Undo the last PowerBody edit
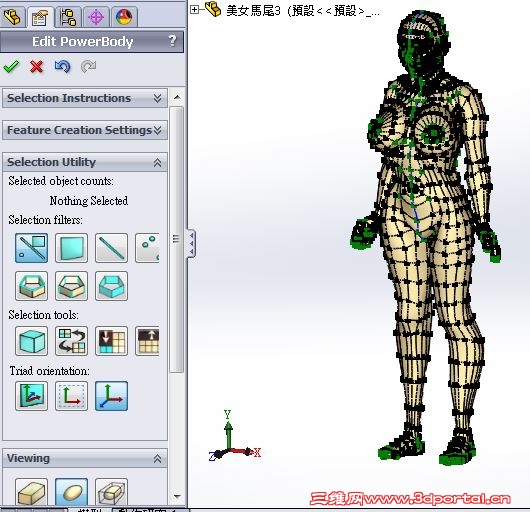This screenshot has width=530, height=512. click(63, 66)
